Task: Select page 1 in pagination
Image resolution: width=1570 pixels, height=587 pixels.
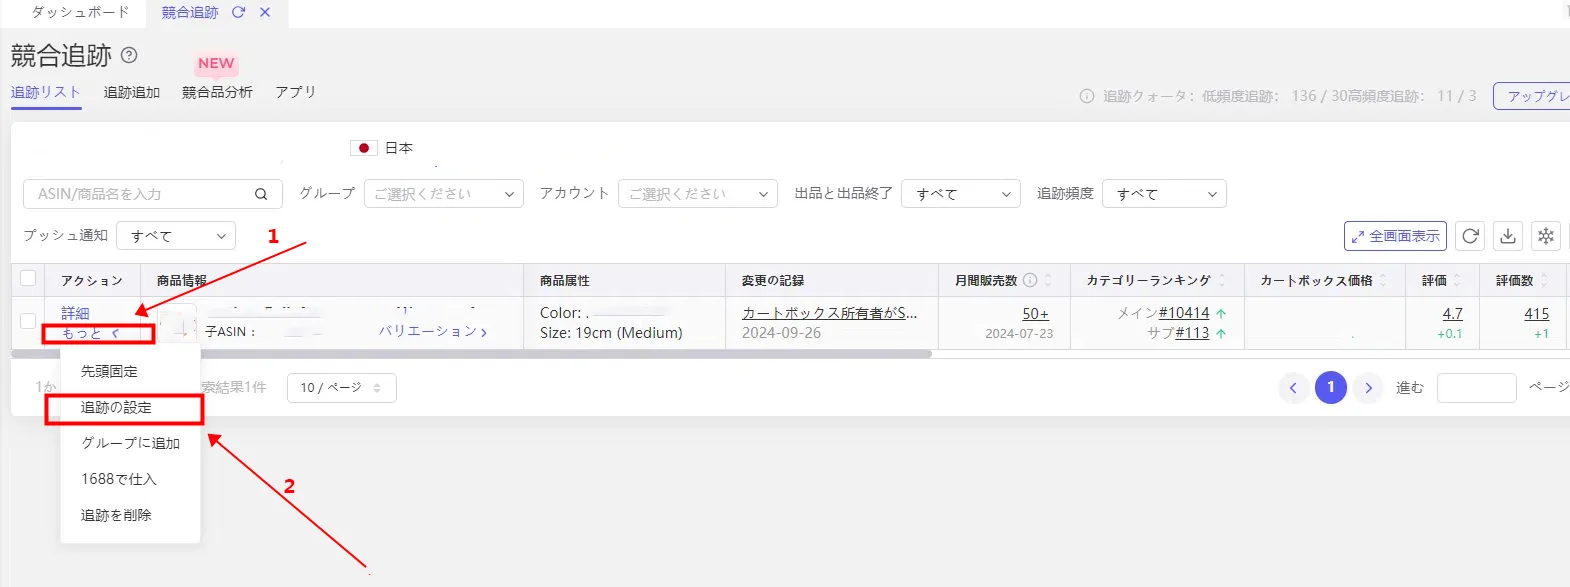Action: [1331, 387]
